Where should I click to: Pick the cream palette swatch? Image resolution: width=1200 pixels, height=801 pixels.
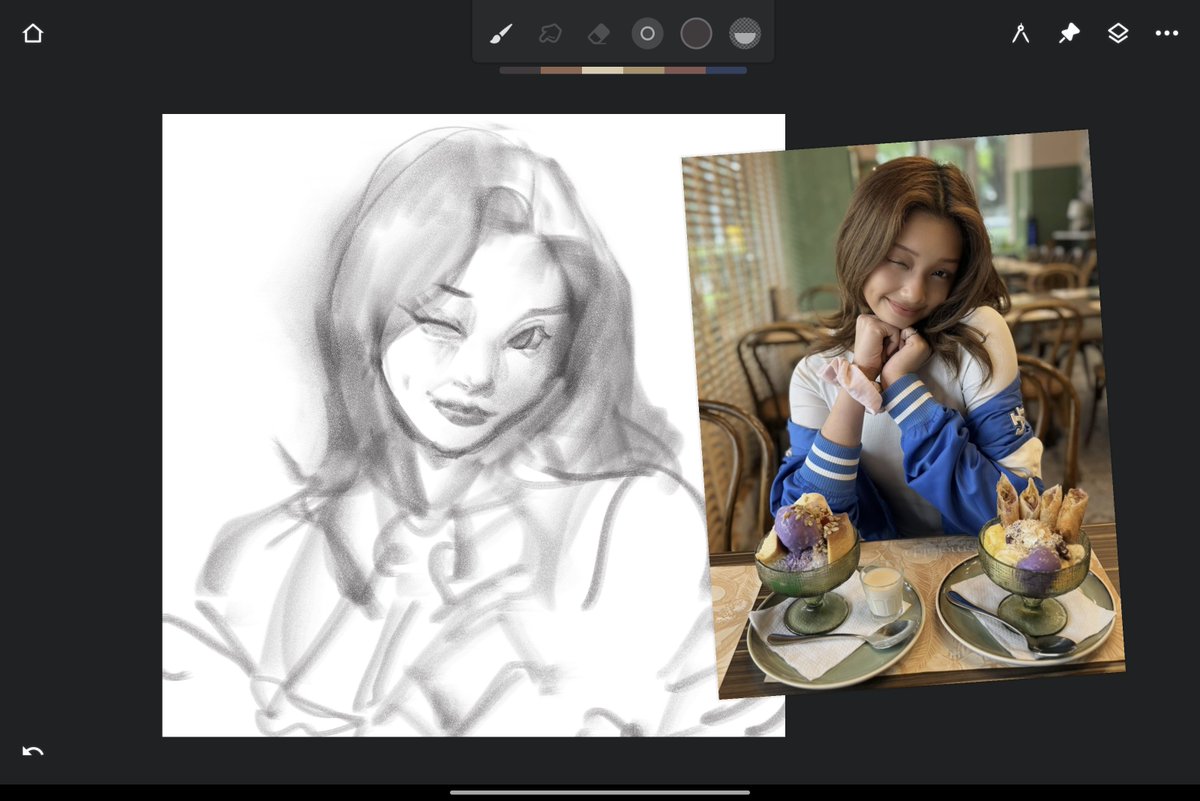click(x=602, y=70)
